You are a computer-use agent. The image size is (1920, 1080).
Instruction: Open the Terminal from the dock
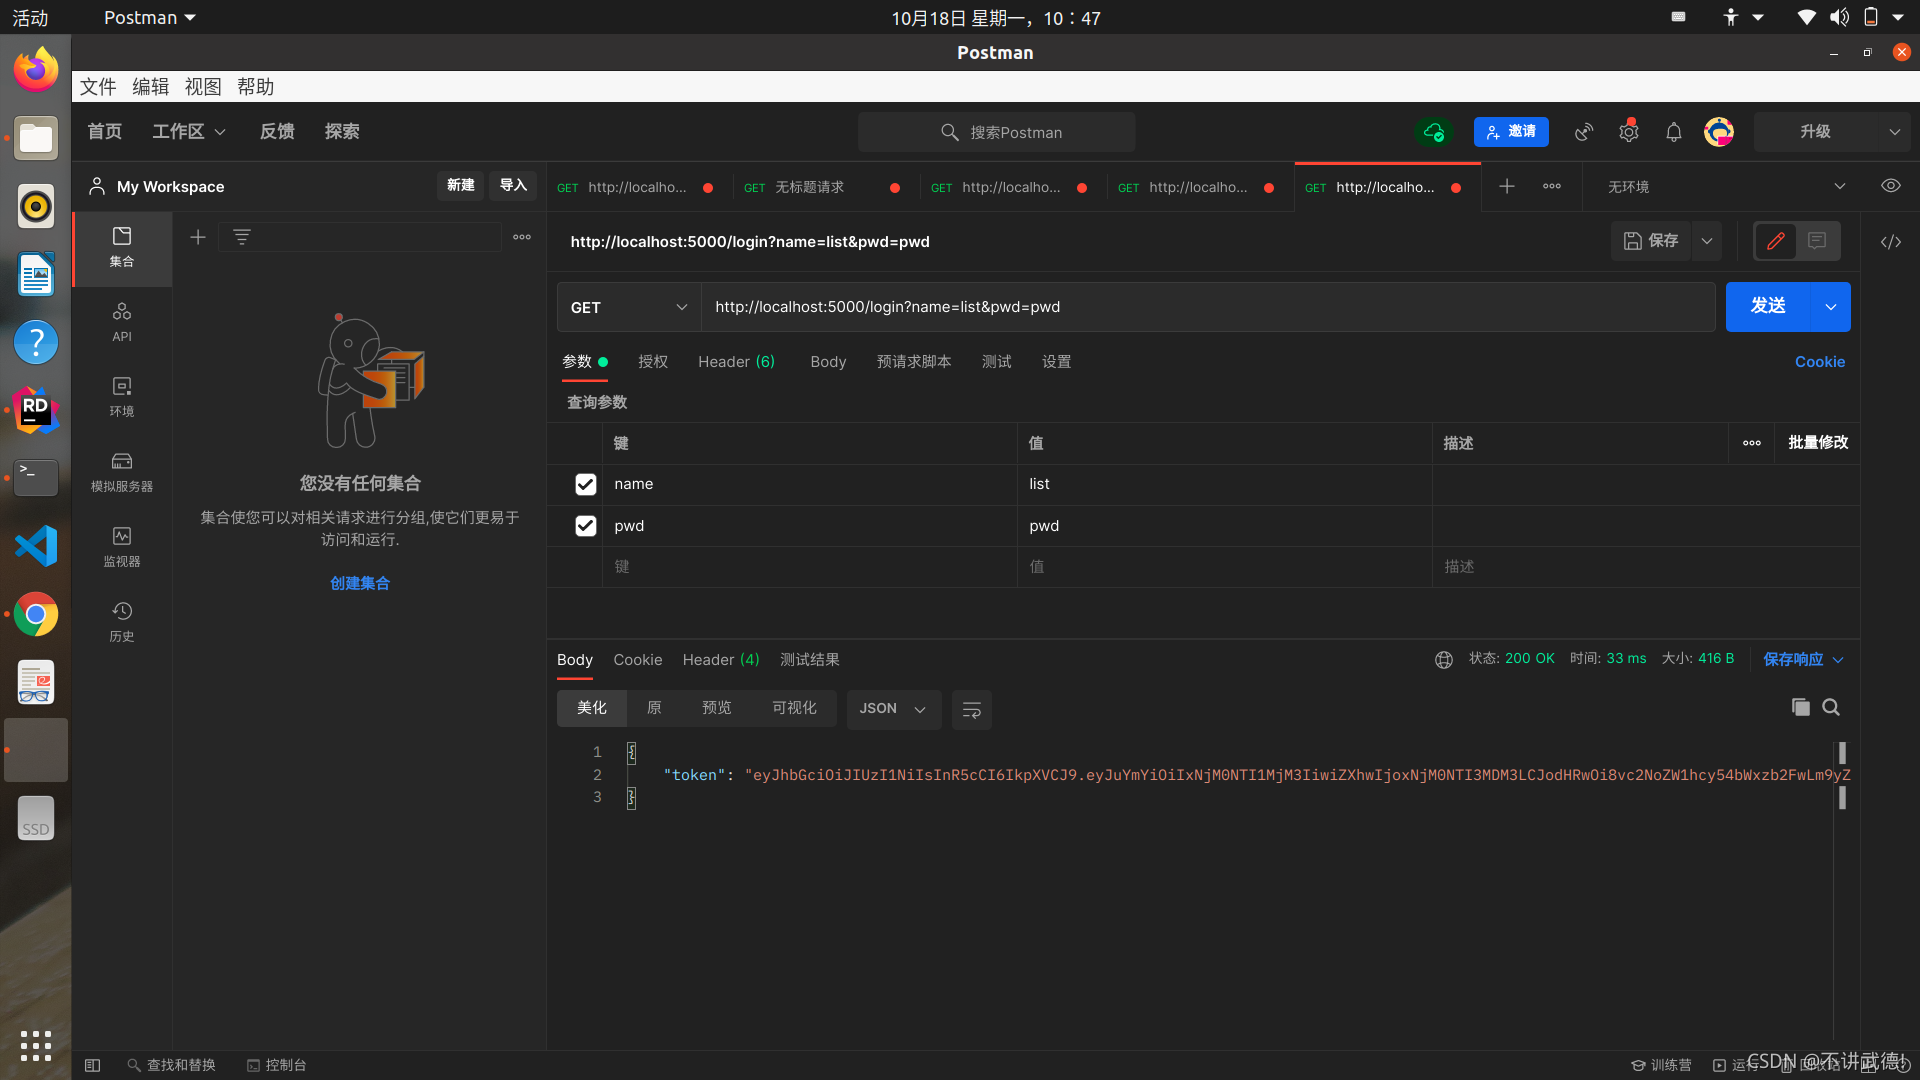[x=36, y=478]
